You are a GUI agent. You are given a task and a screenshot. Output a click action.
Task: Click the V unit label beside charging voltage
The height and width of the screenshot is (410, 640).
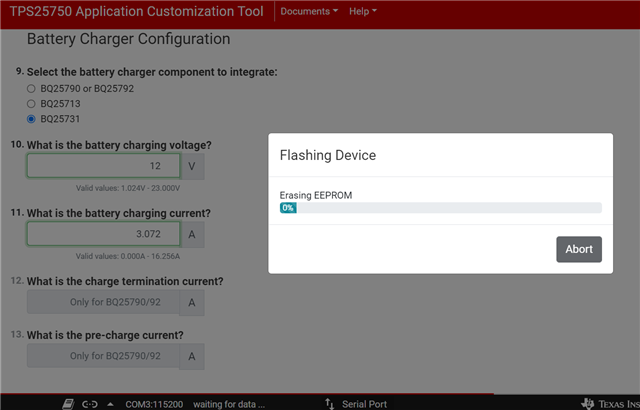coord(192,166)
